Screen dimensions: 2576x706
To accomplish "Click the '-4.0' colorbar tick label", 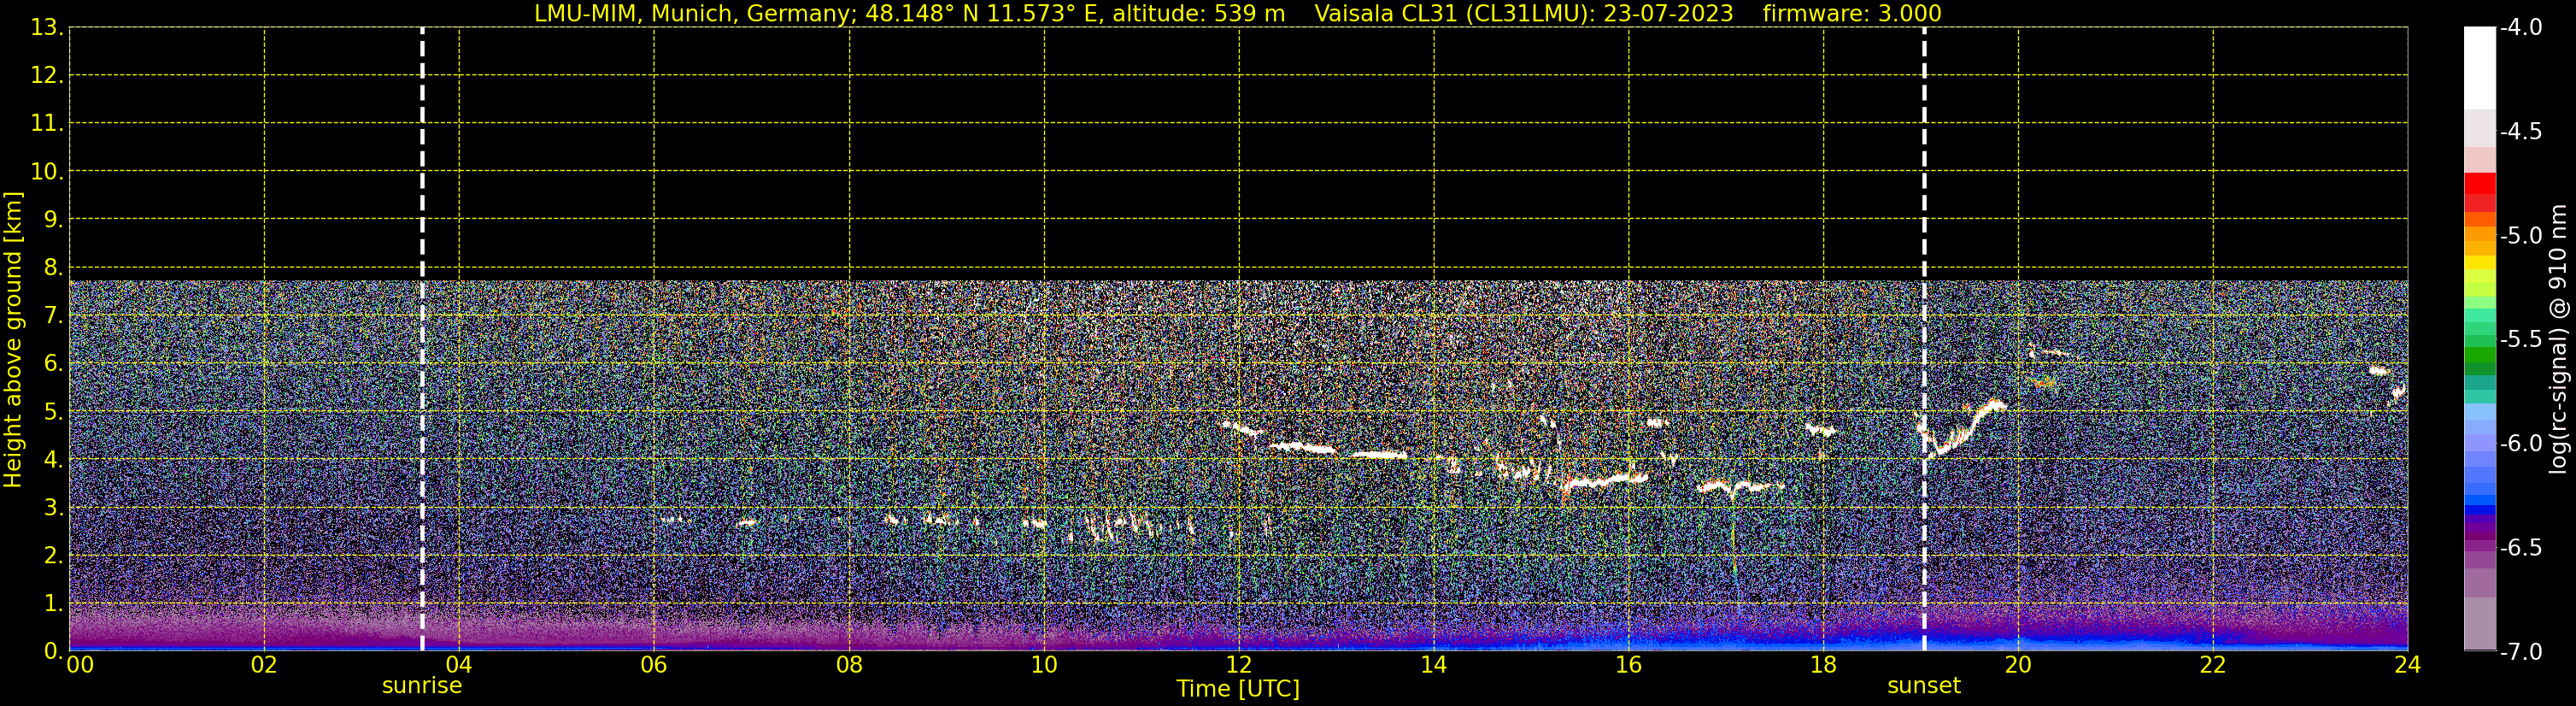I will [x=2521, y=28].
